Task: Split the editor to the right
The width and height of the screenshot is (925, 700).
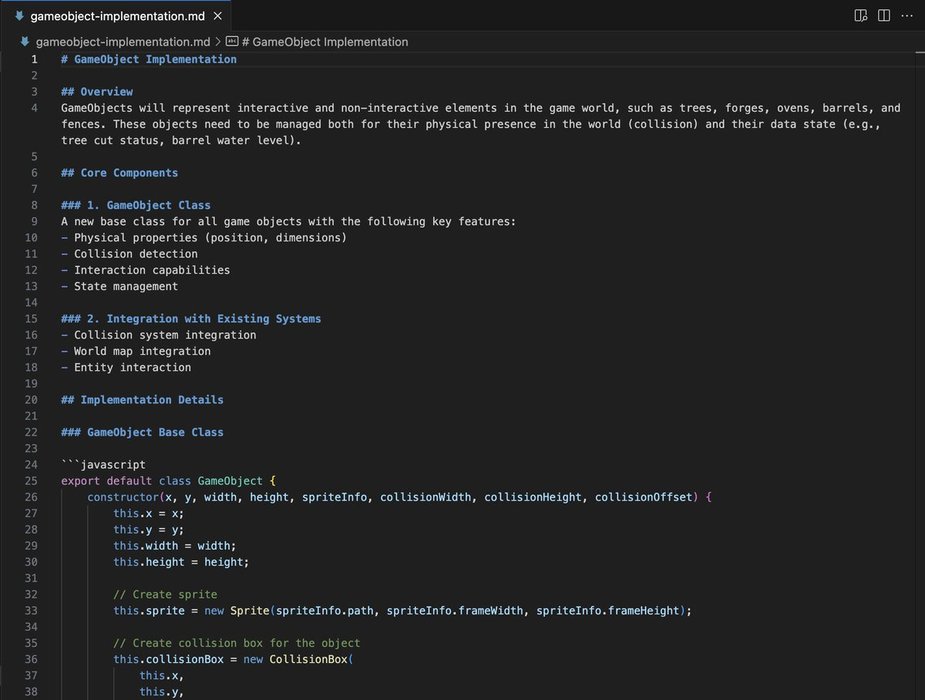Action: (x=884, y=16)
